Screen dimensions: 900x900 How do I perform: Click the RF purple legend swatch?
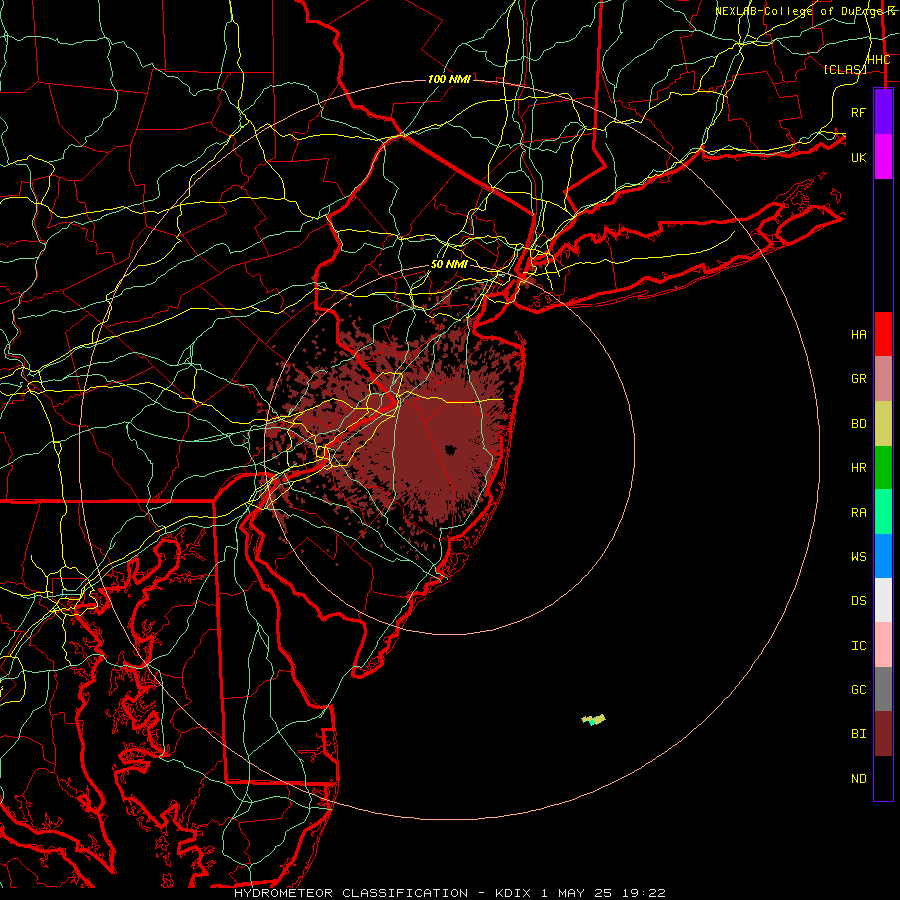pyautogui.click(x=883, y=112)
